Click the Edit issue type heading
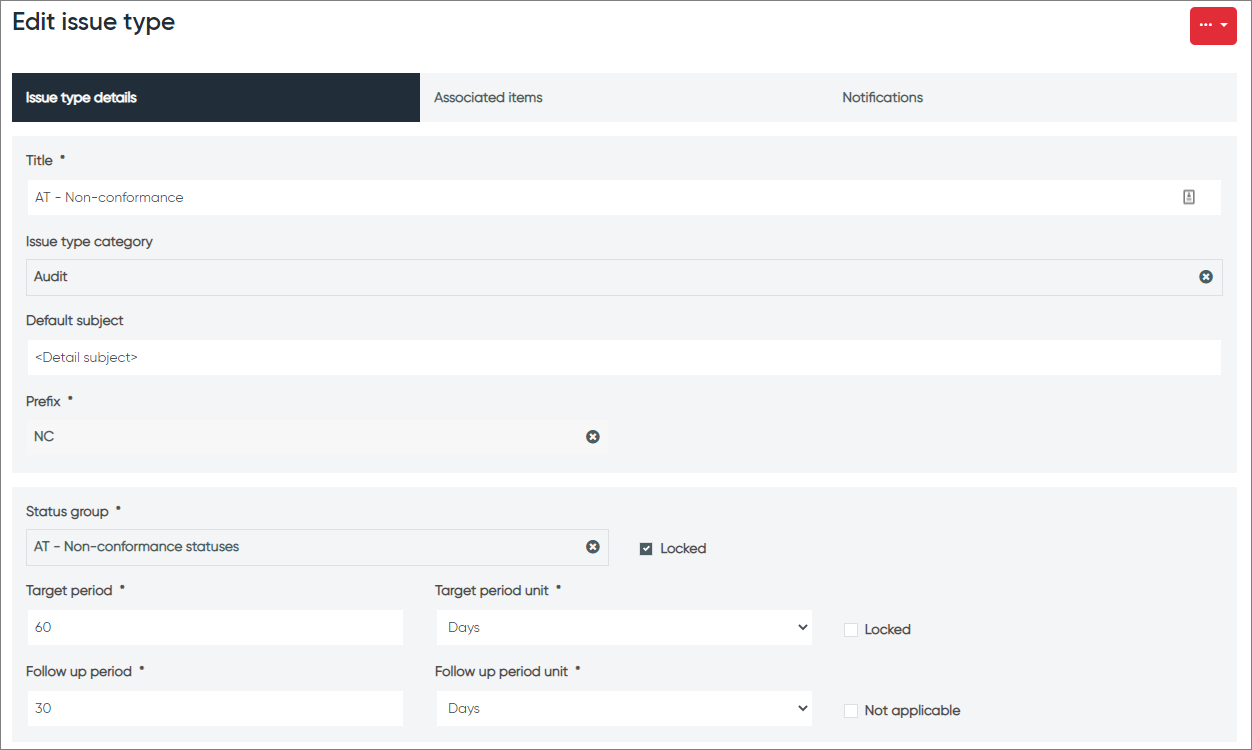This screenshot has width=1252, height=750. pyautogui.click(x=94, y=22)
